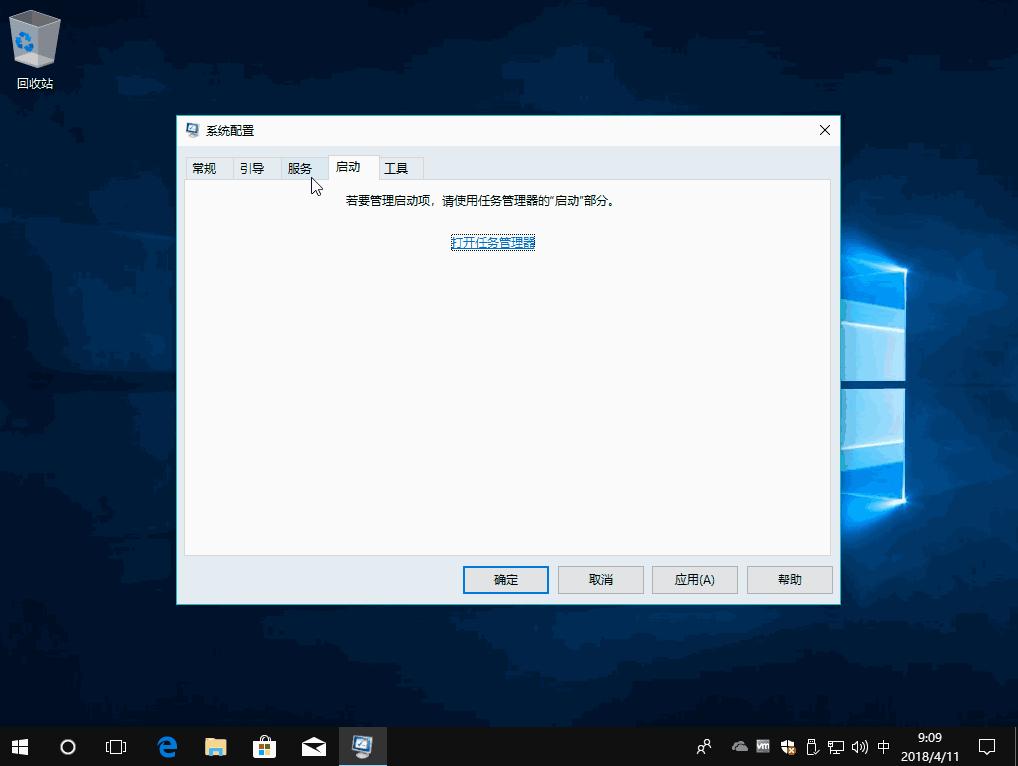This screenshot has height=766, width=1018.
Task: Click the Cortana search circle
Action: click(67, 746)
